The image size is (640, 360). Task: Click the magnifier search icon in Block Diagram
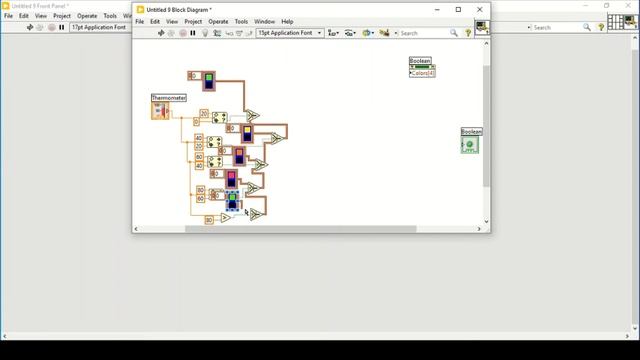[453, 33]
